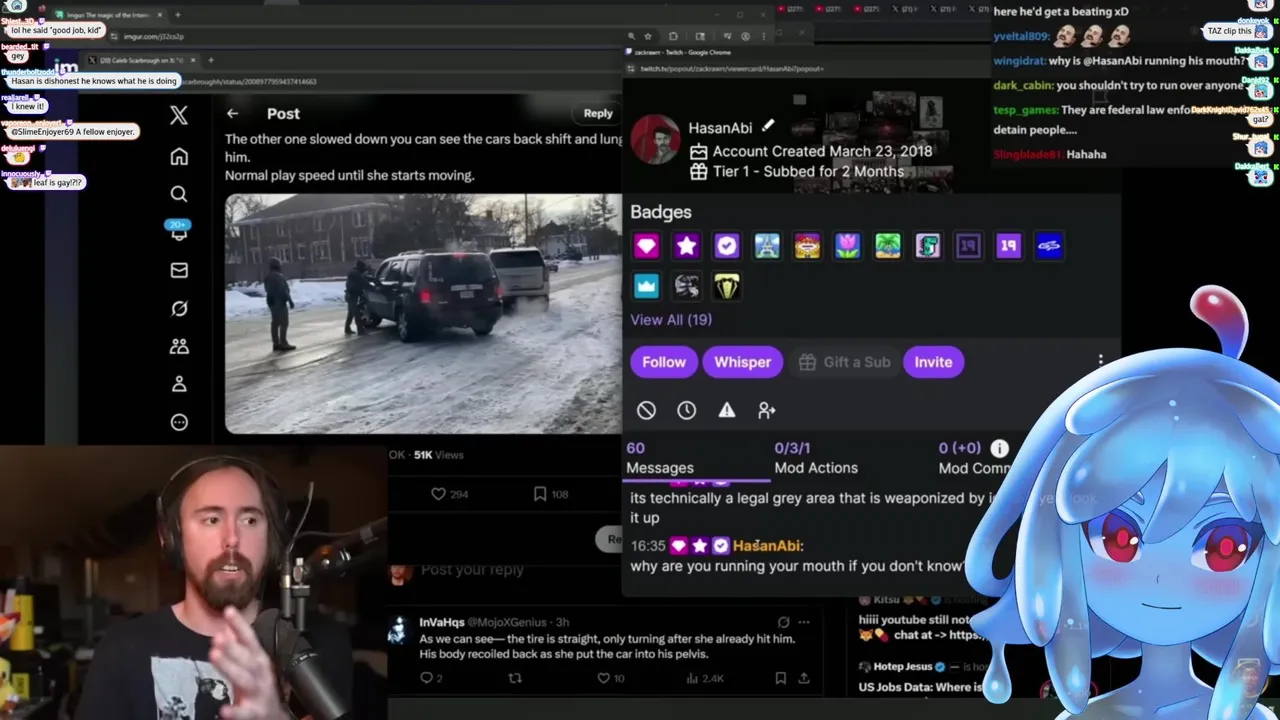Expand View All (19) badges
The image size is (1280, 720).
coord(671,320)
